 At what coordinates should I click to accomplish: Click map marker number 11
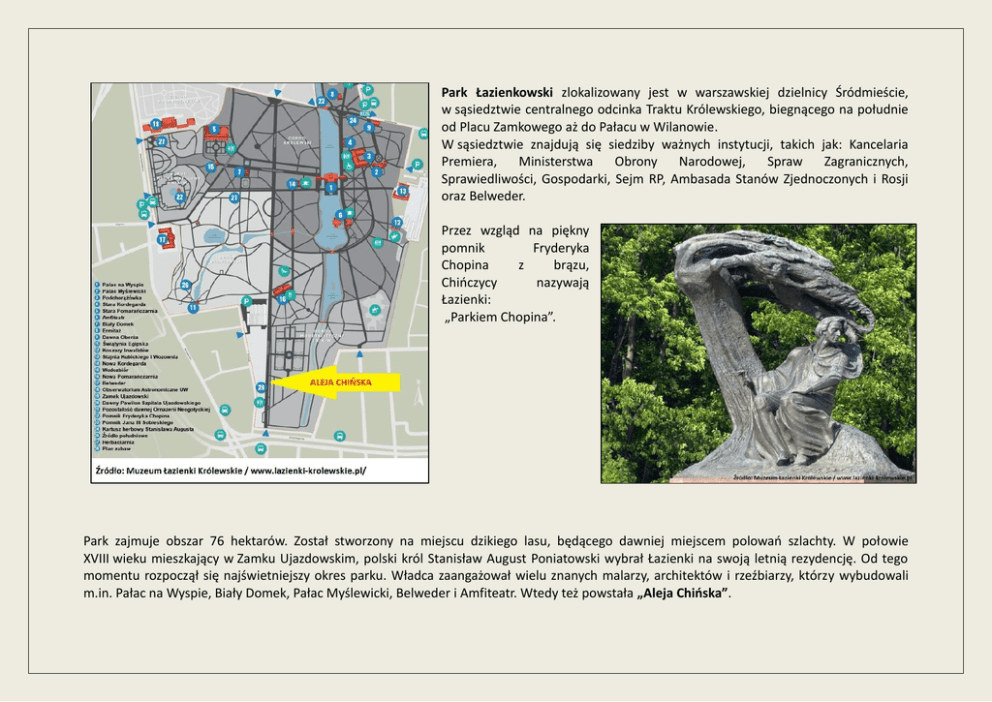[x=192, y=308]
